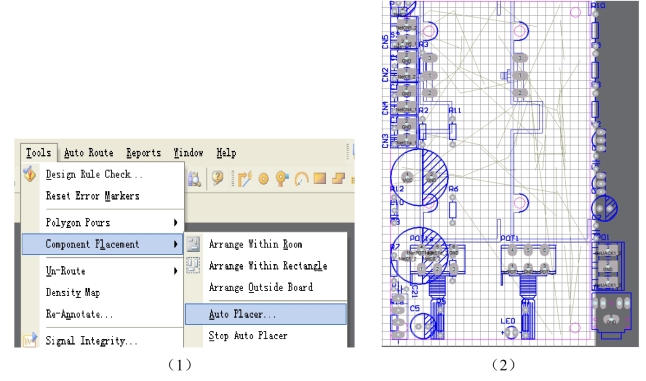Select the place arc tool icon
The width and height of the screenshot is (646, 381).
pyautogui.click(x=302, y=179)
